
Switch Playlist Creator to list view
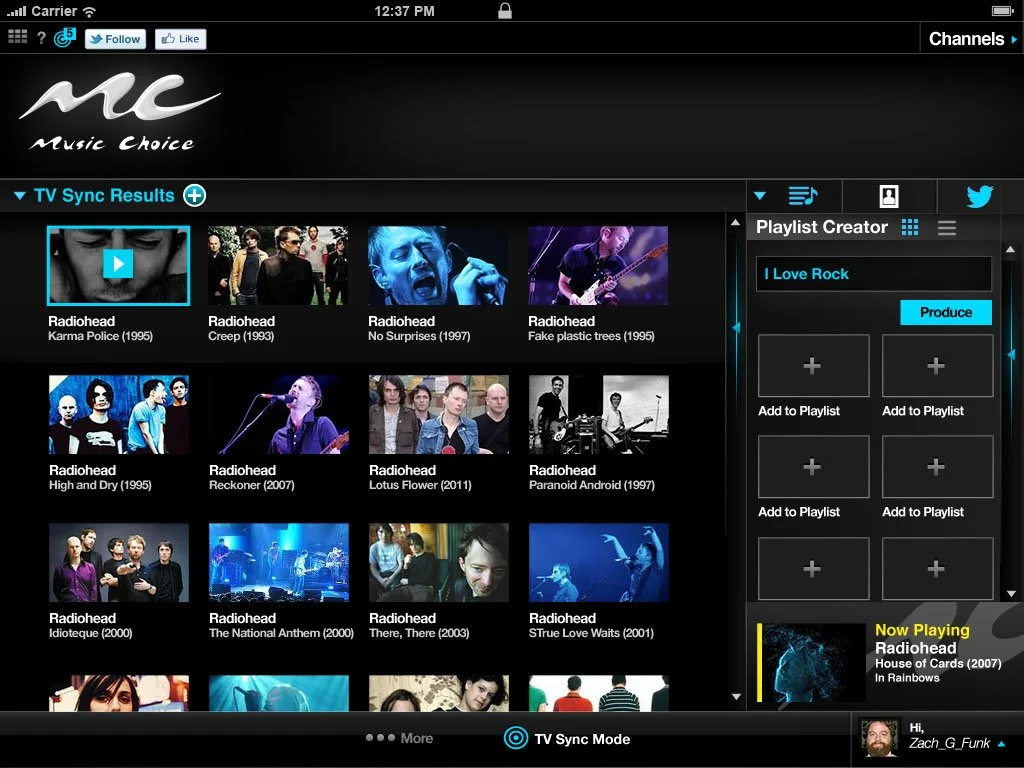point(947,228)
